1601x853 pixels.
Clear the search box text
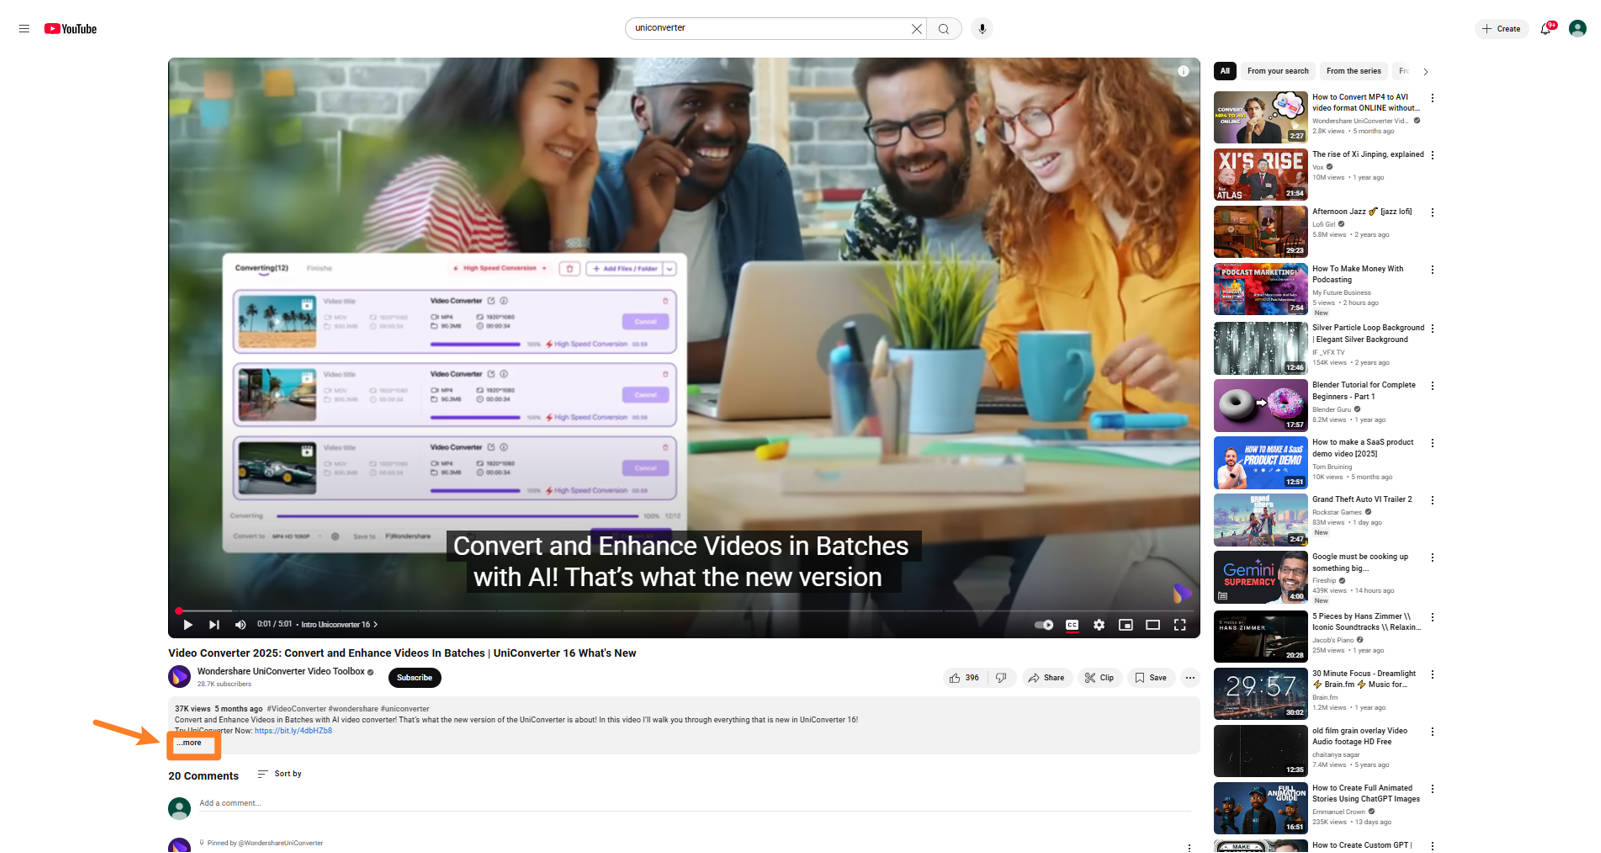click(x=916, y=29)
